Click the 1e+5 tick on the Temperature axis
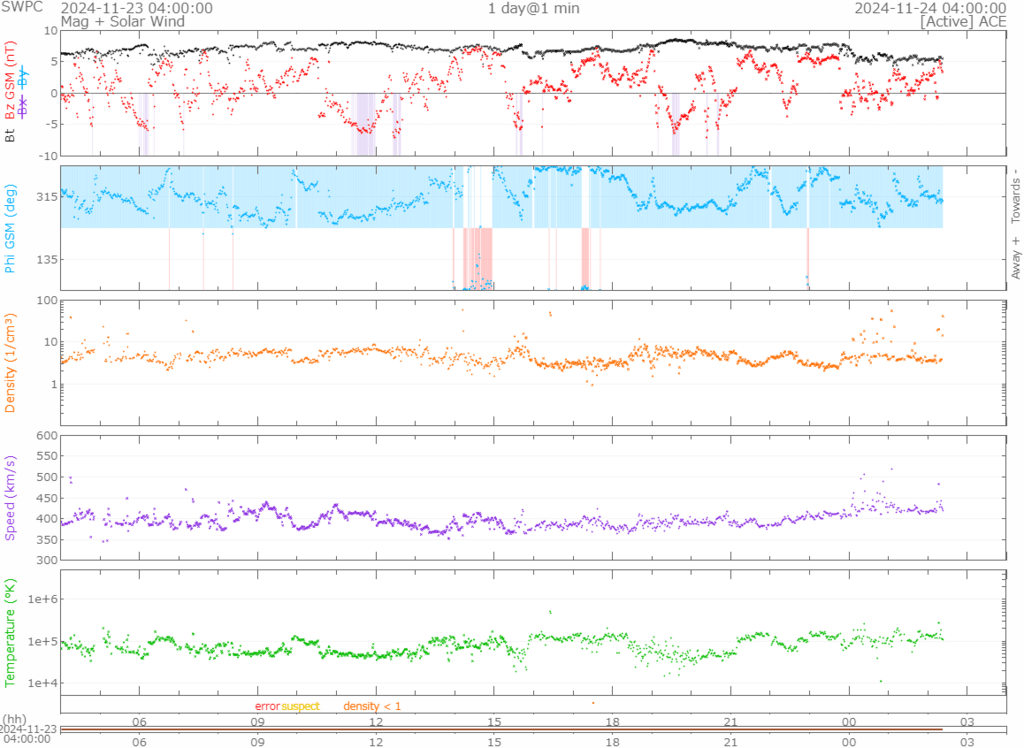Screen dimensions: 1024x748 pos(43,642)
